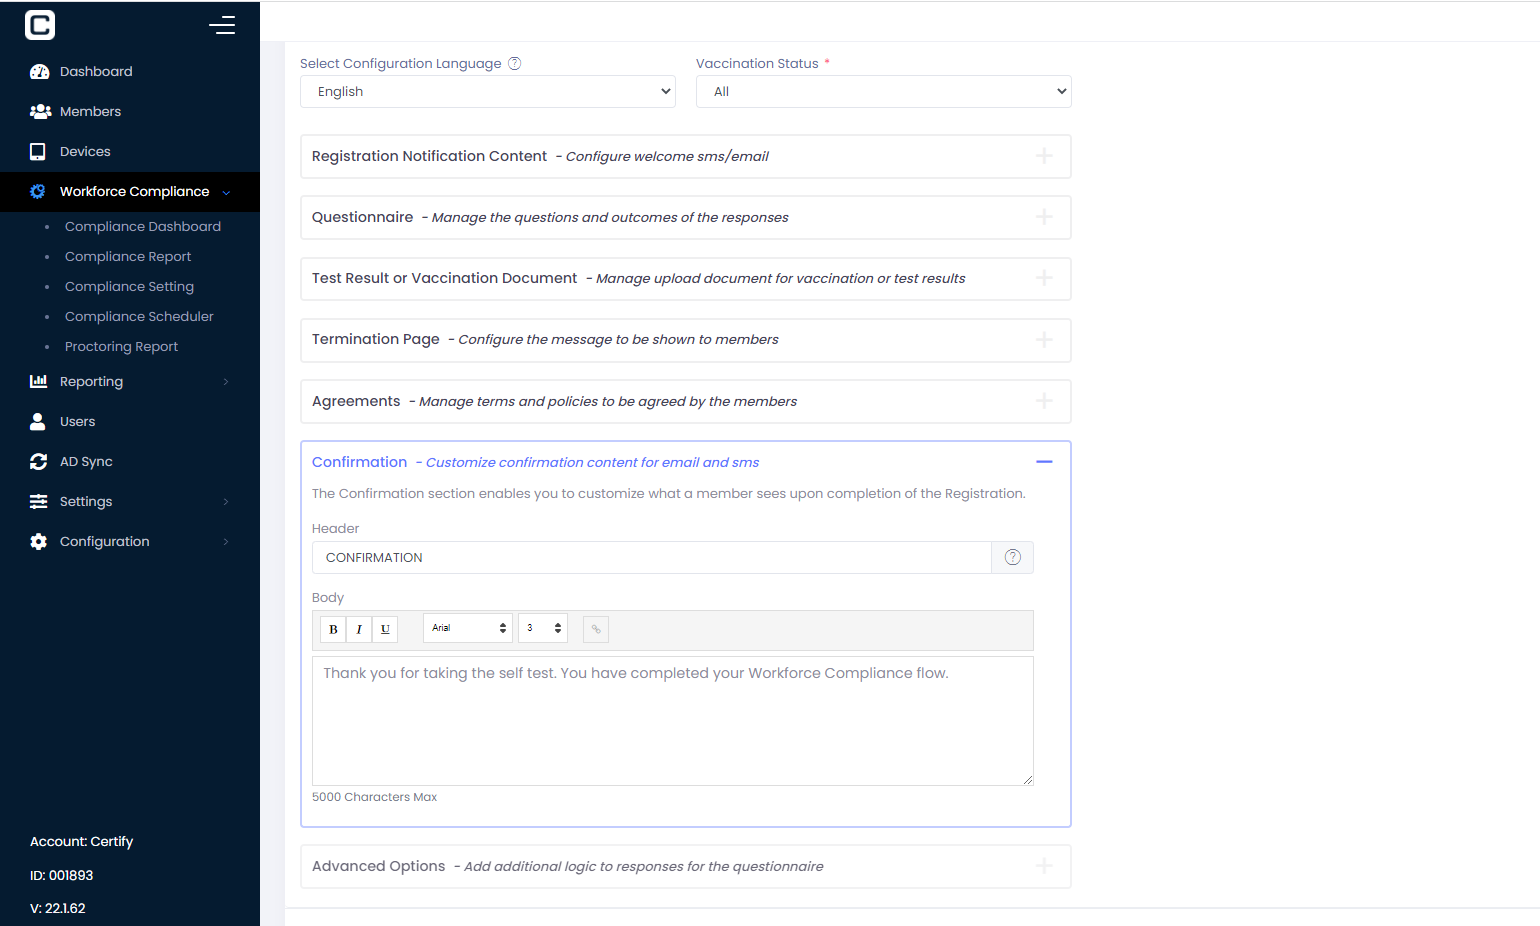Collapse sidebar with hamburger menu icon

point(222,25)
